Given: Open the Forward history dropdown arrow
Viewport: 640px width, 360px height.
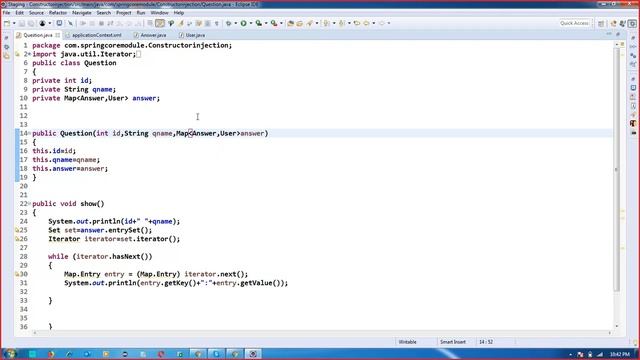Looking at the screenshot, I should [389, 23].
